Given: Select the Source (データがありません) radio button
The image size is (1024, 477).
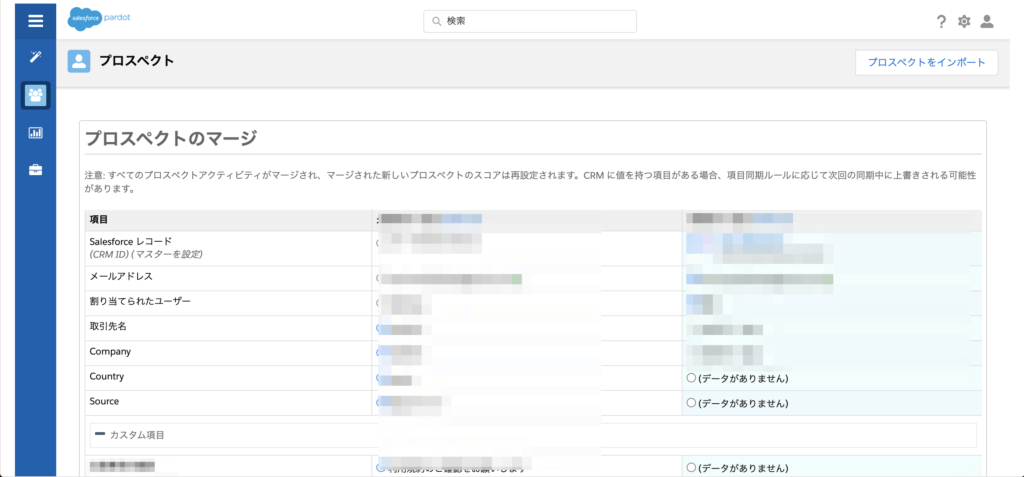Looking at the screenshot, I should click(x=691, y=403).
